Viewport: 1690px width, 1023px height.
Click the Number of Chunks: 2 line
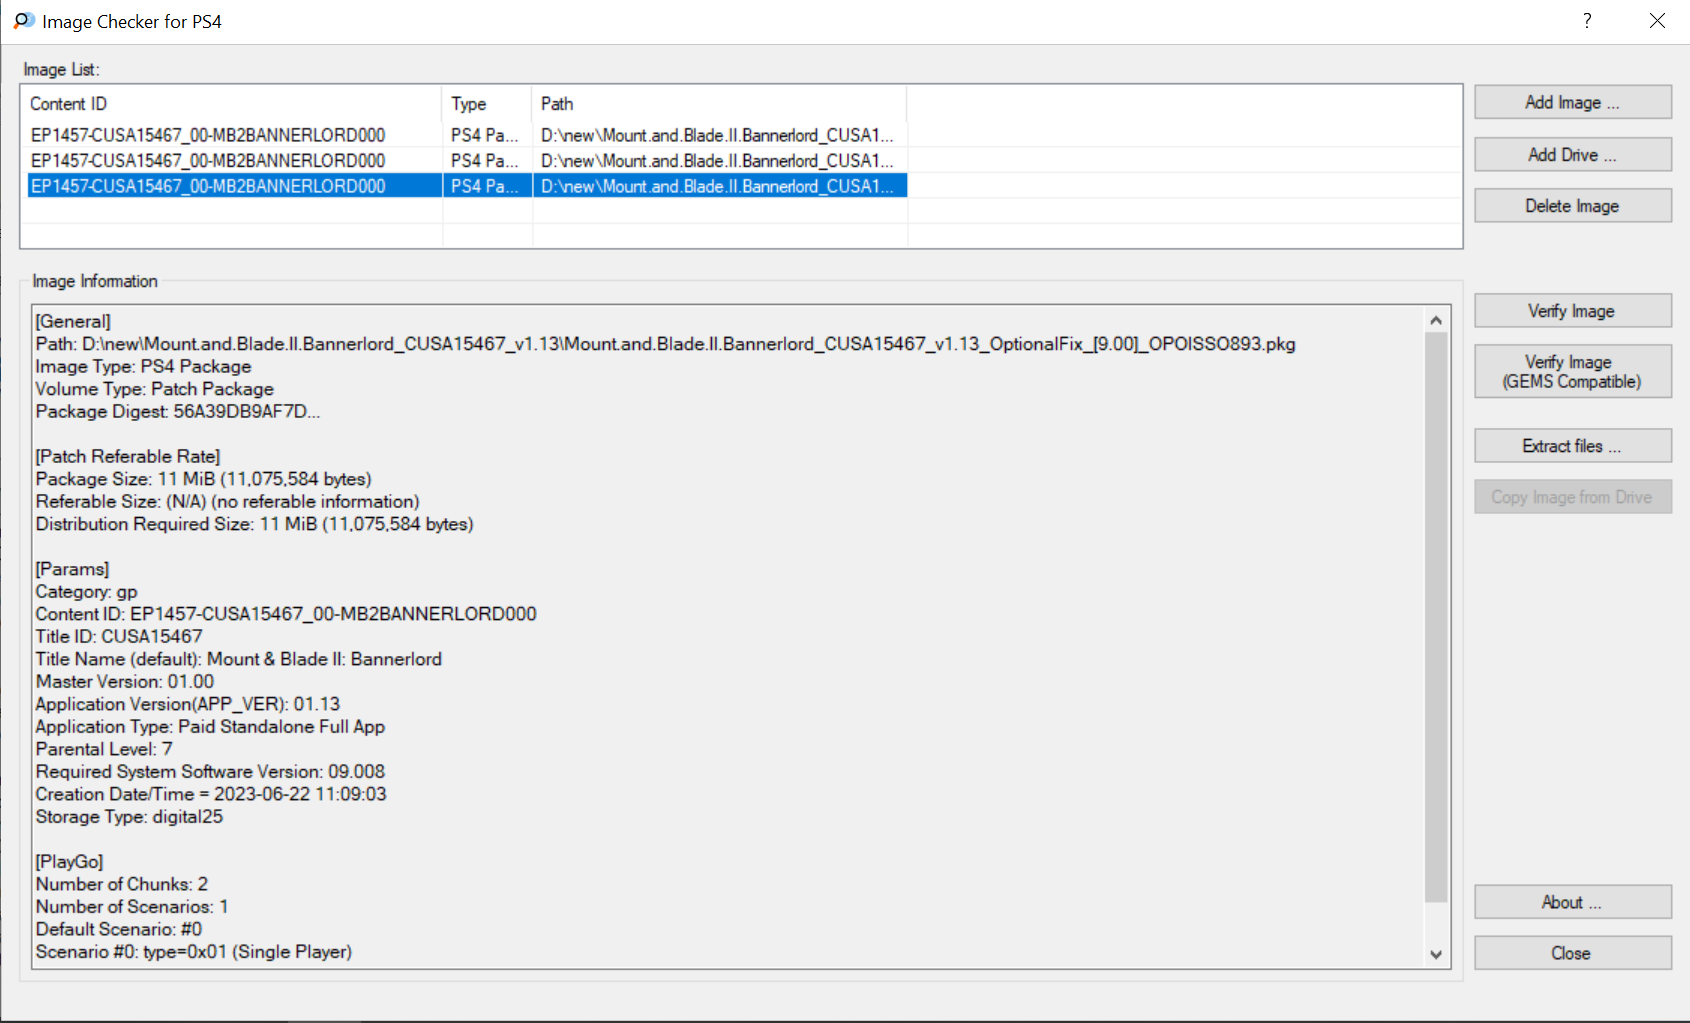pos(122,884)
